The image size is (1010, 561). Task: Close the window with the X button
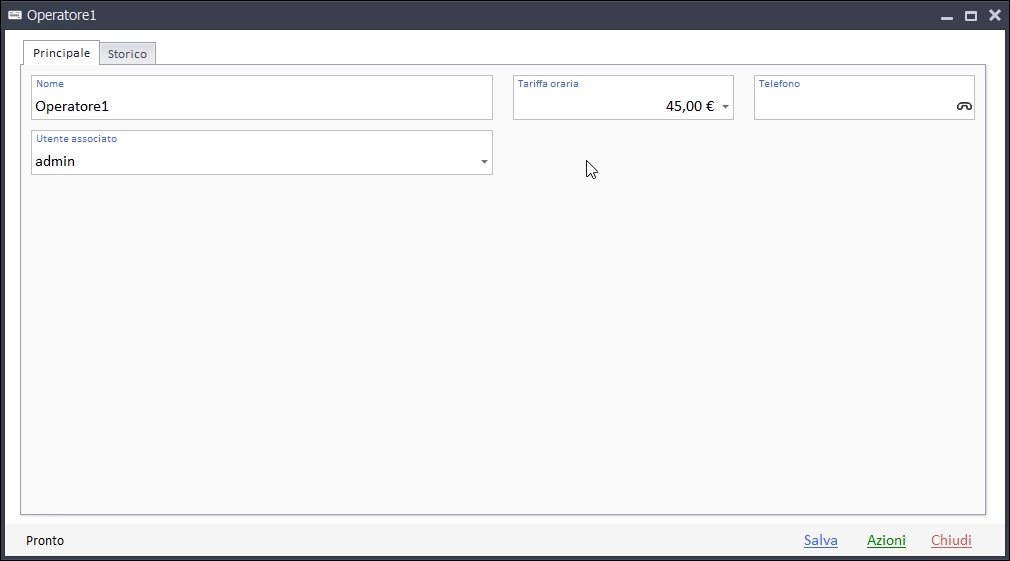pos(994,16)
